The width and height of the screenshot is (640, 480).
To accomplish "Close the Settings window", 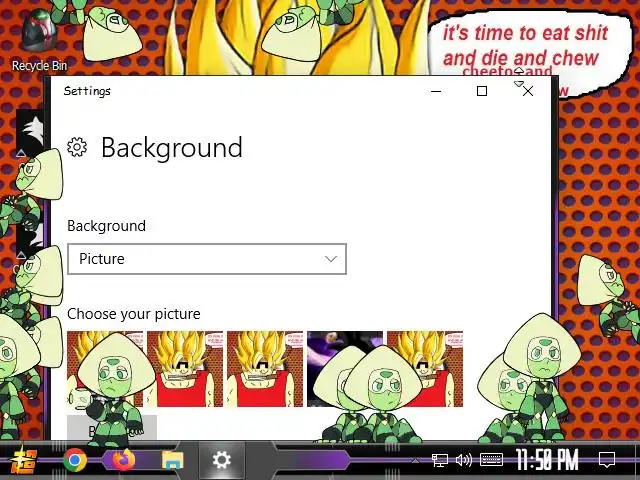I will 528,91.
